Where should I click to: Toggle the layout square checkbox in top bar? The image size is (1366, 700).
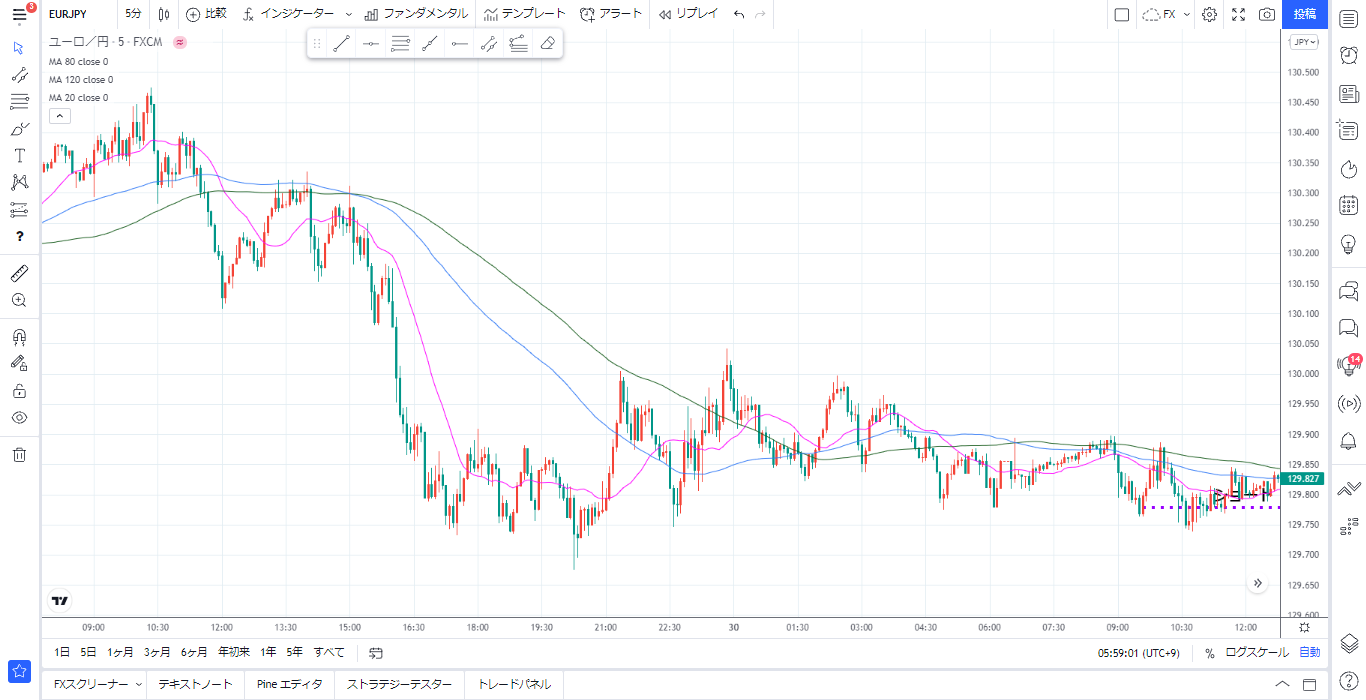pyautogui.click(x=1121, y=14)
